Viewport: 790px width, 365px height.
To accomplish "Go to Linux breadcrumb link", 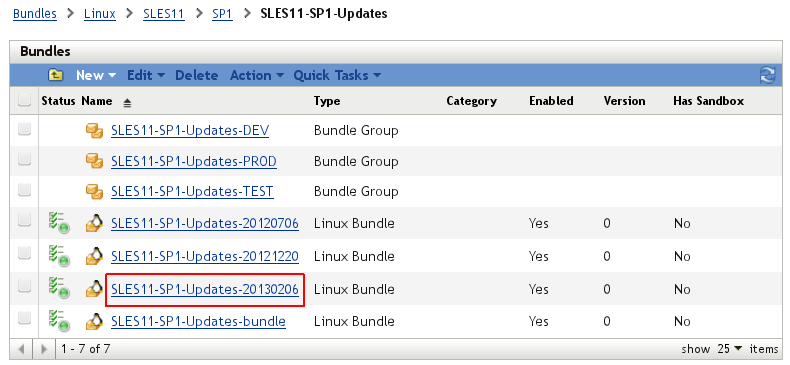I will click(100, 14).
